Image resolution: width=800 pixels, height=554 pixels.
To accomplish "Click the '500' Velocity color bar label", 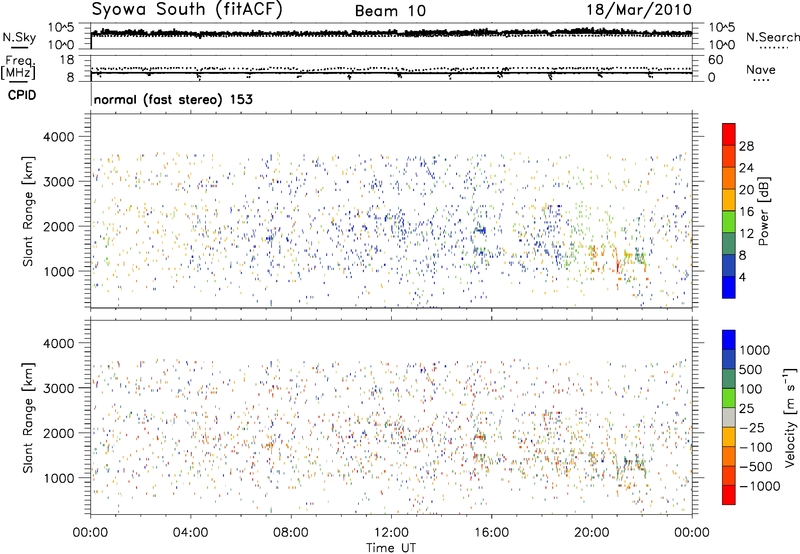I will [x=752, y=369].
